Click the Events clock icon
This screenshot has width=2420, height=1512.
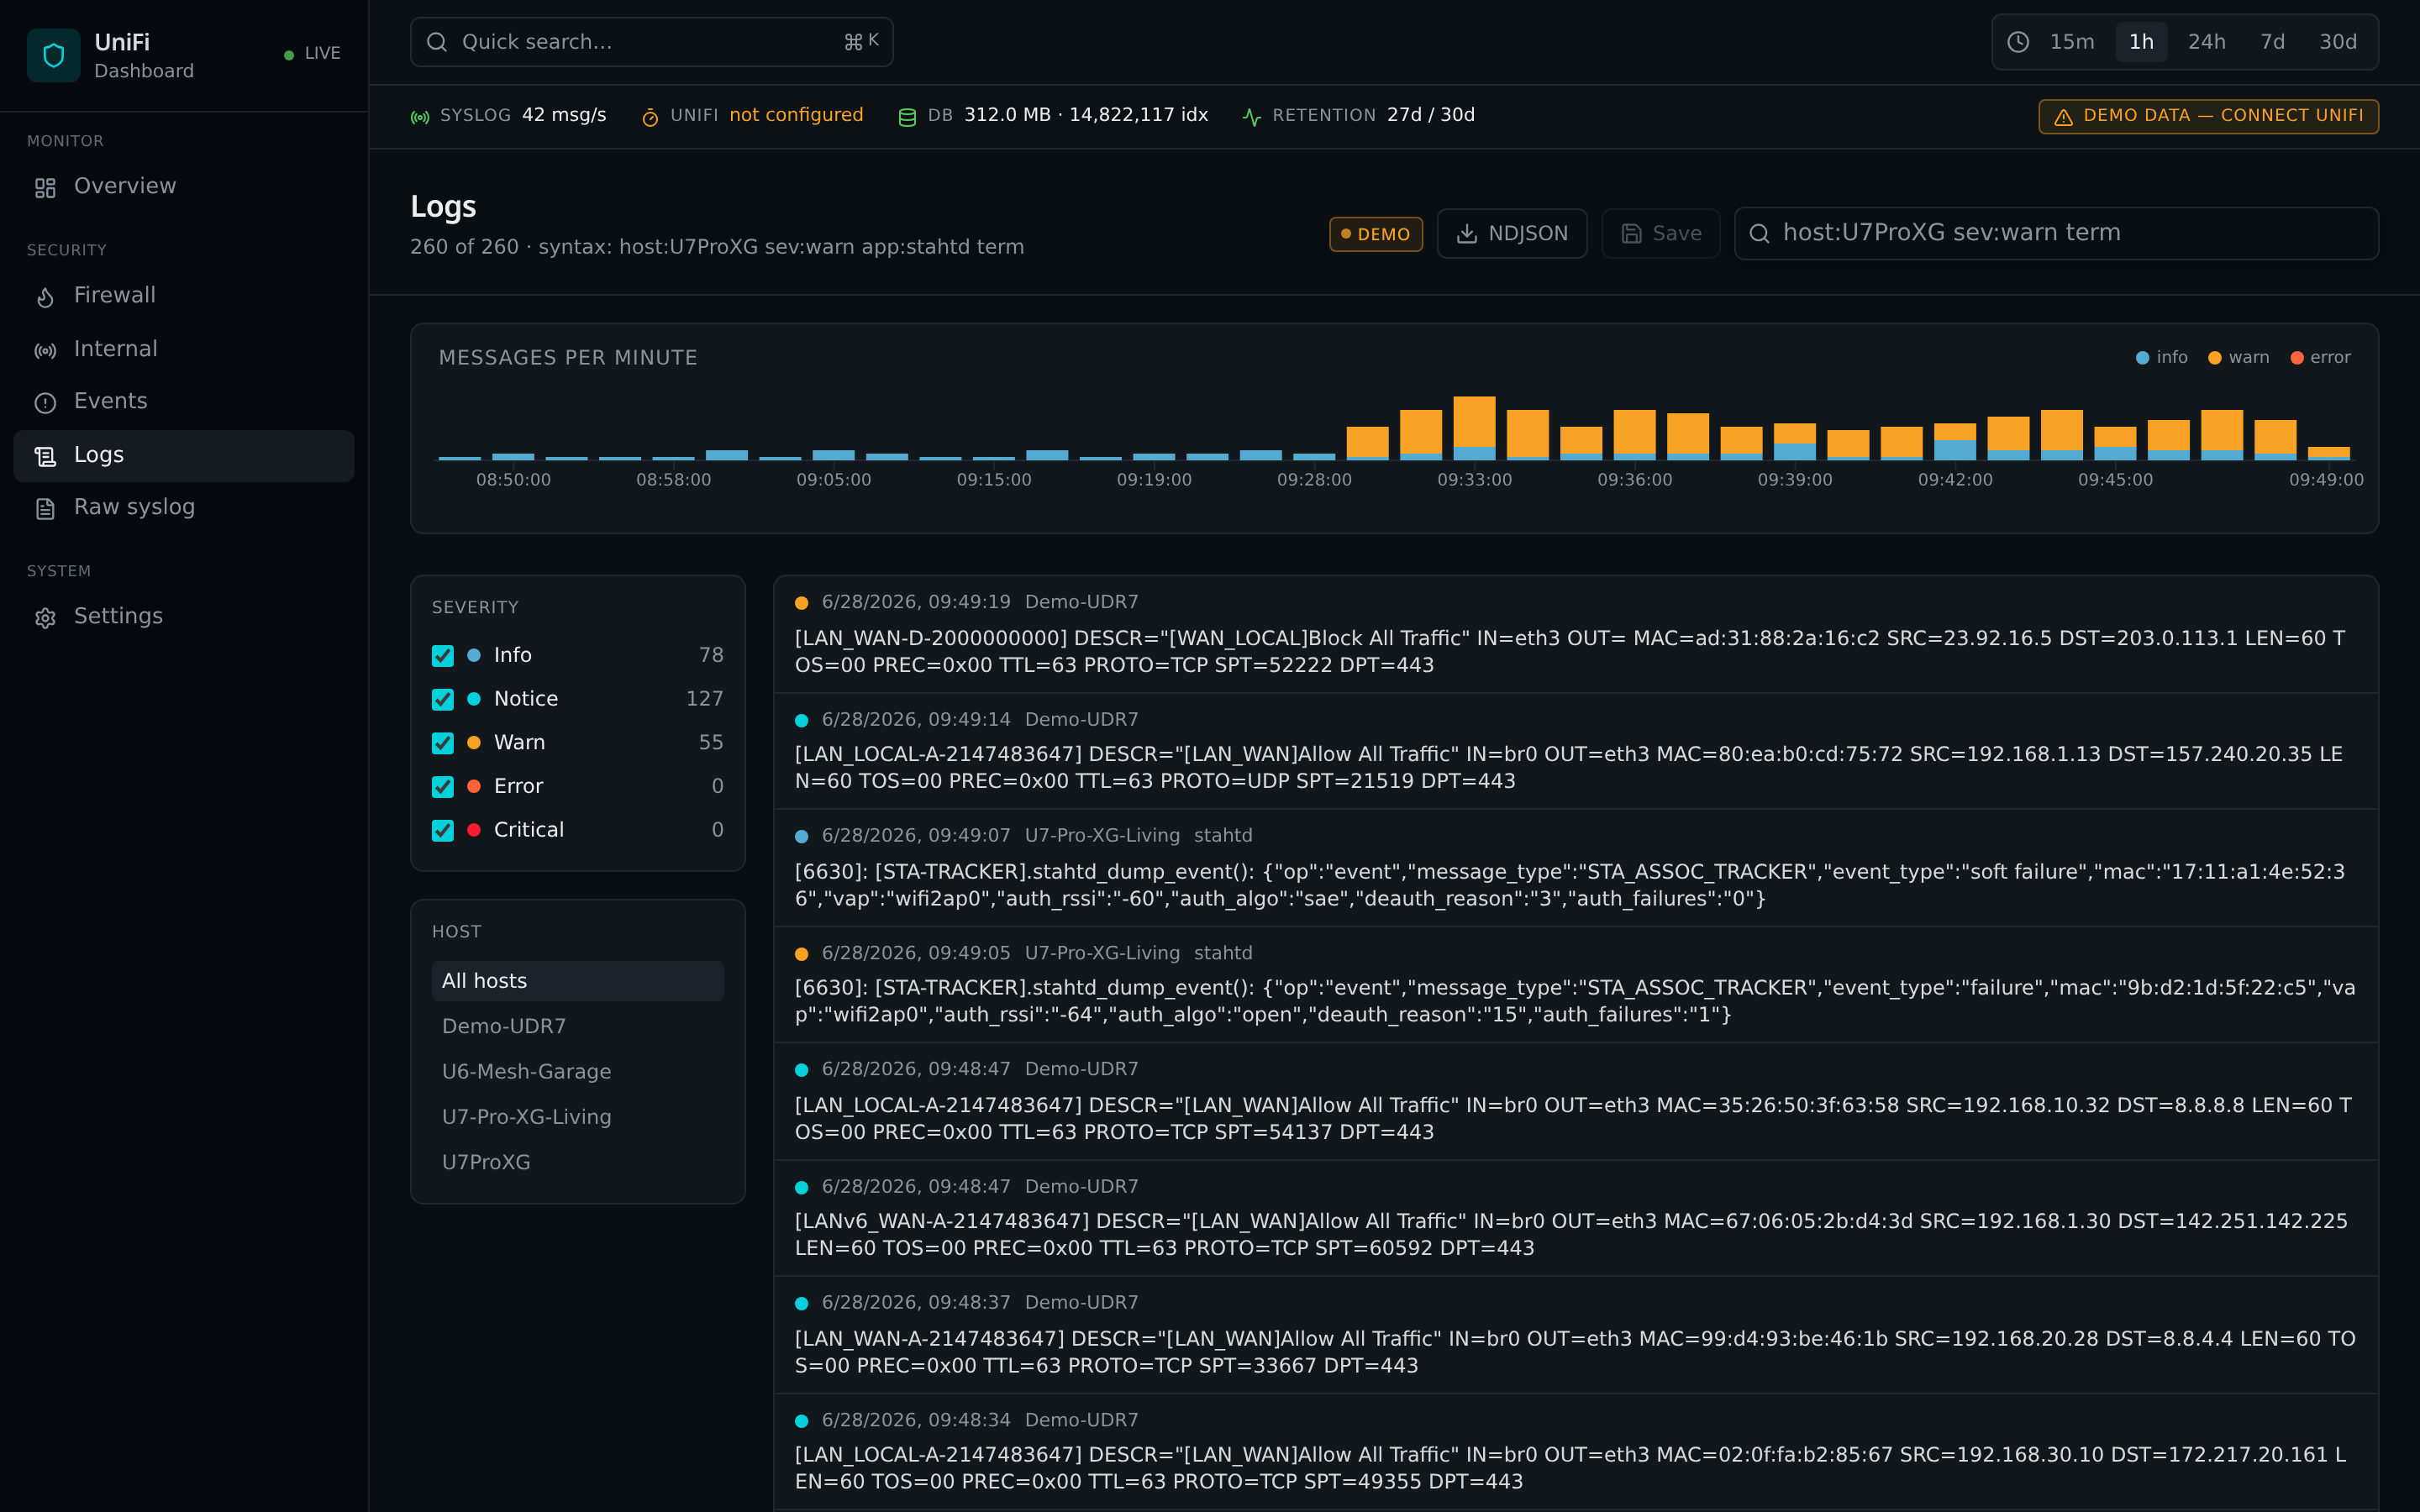click(45, 403)
